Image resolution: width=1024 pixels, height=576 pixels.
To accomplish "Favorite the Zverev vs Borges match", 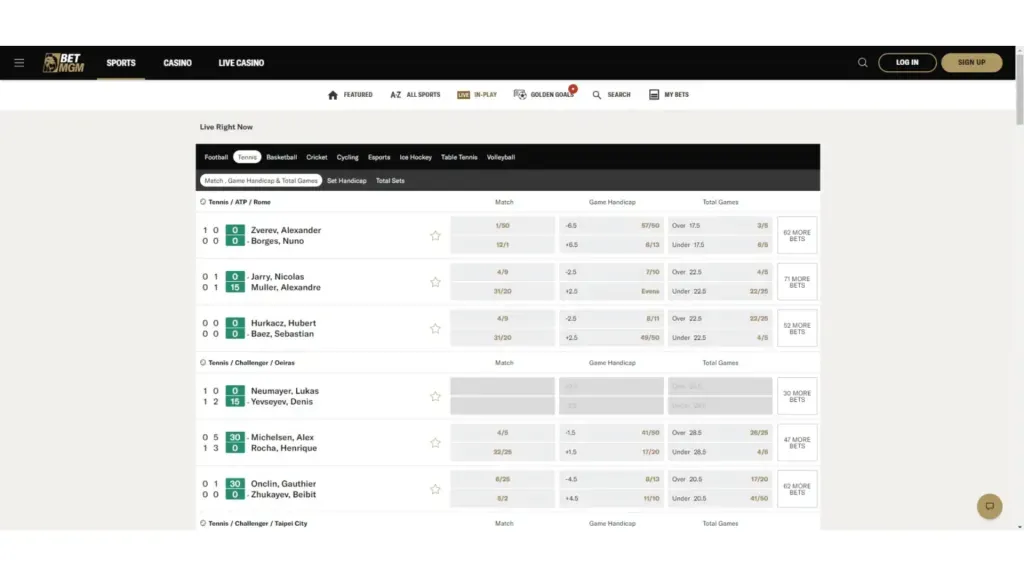I will (435, 236).
